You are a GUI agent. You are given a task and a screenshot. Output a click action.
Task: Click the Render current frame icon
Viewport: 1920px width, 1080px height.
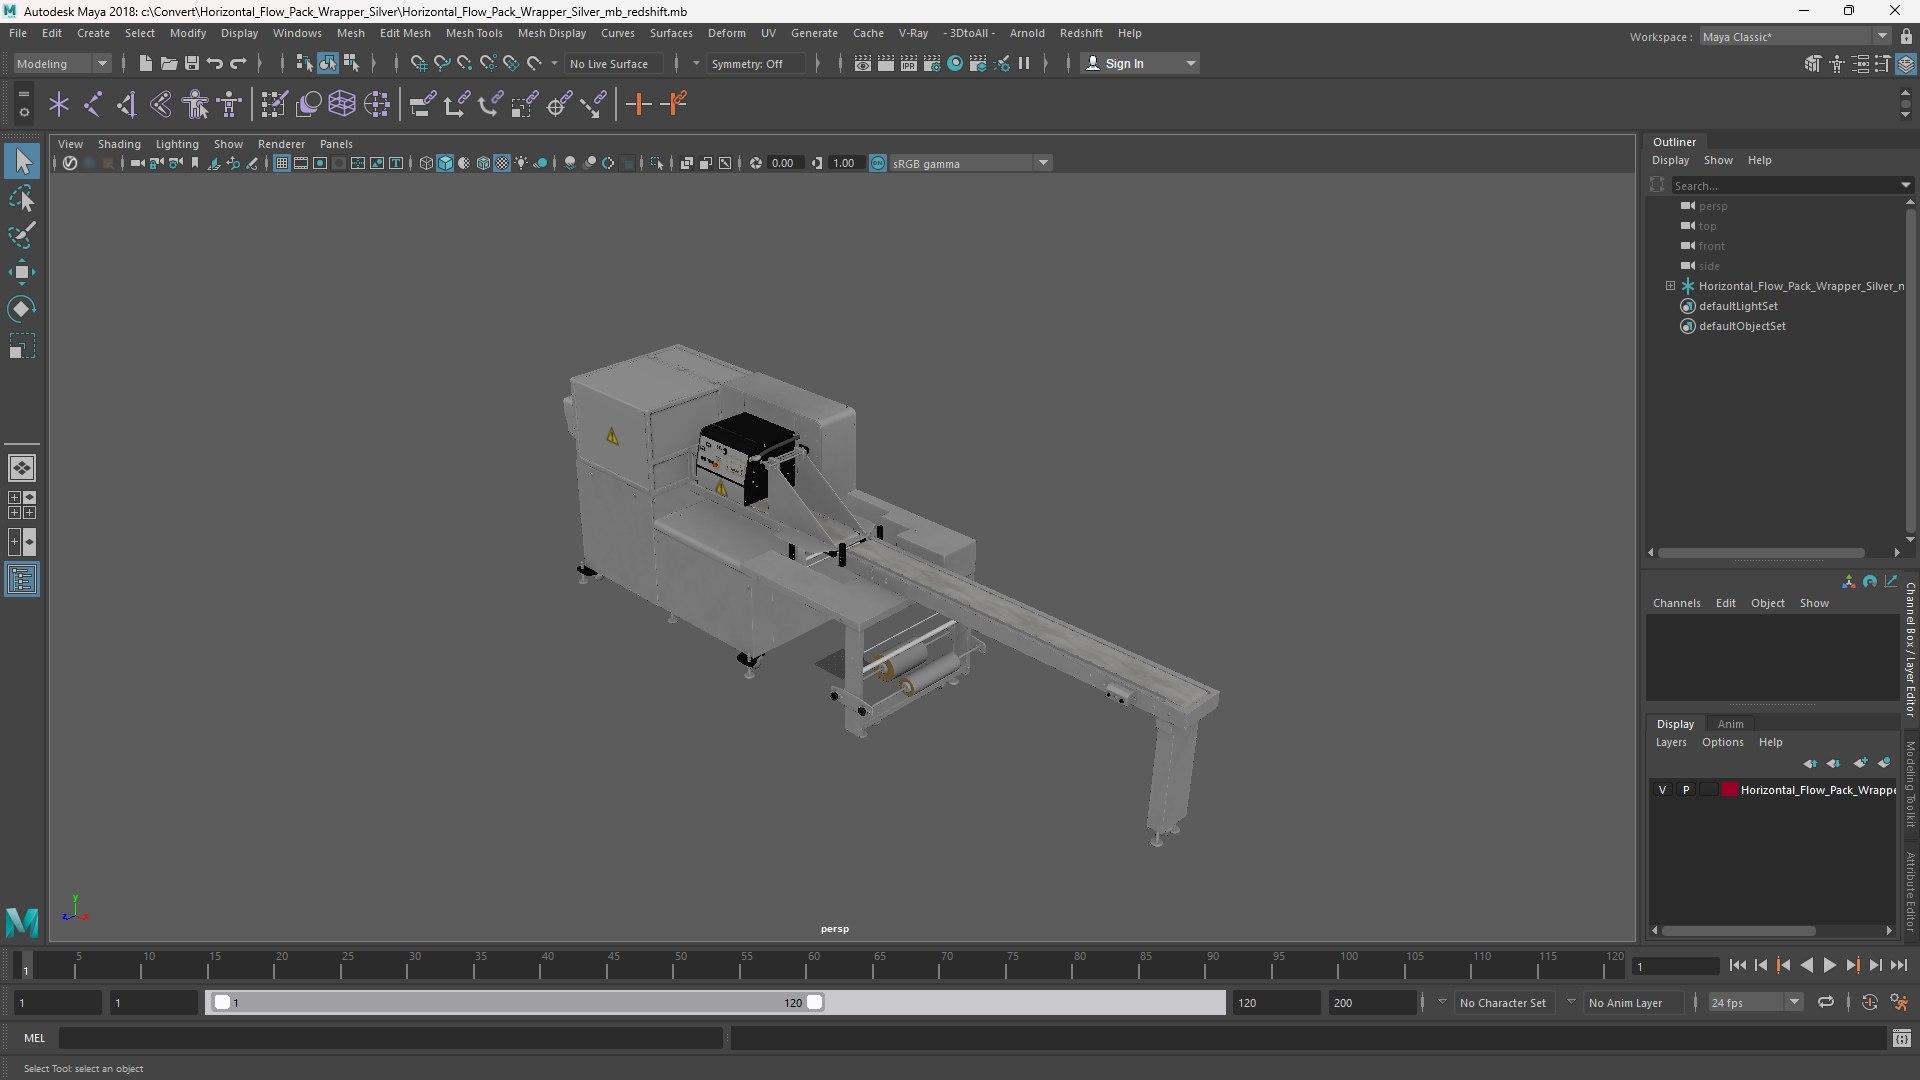click(x=886, y=63)
